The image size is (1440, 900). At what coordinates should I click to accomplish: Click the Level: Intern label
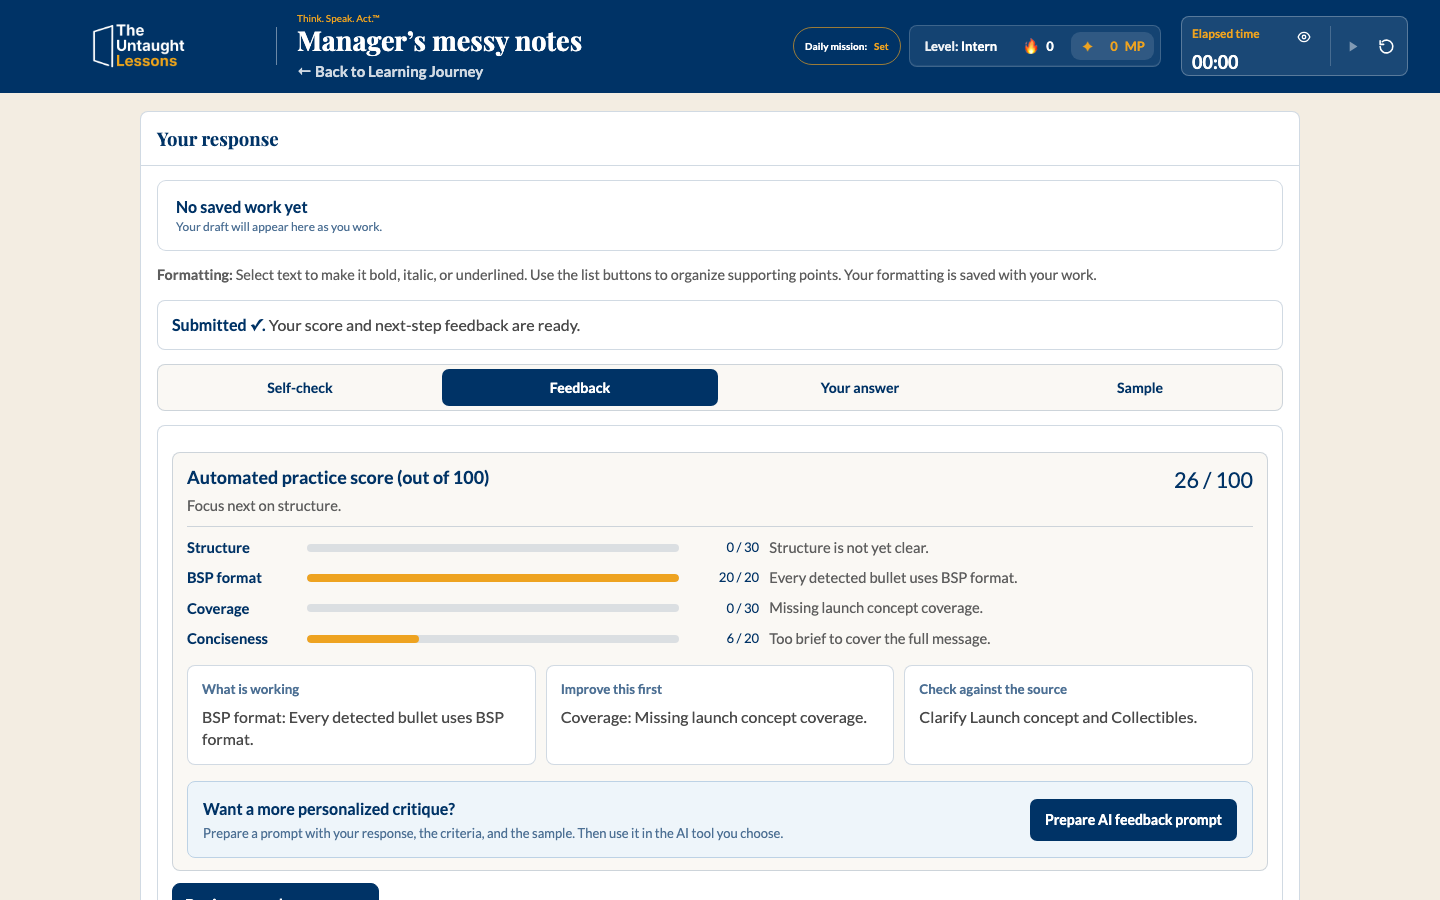coord(960,46)
